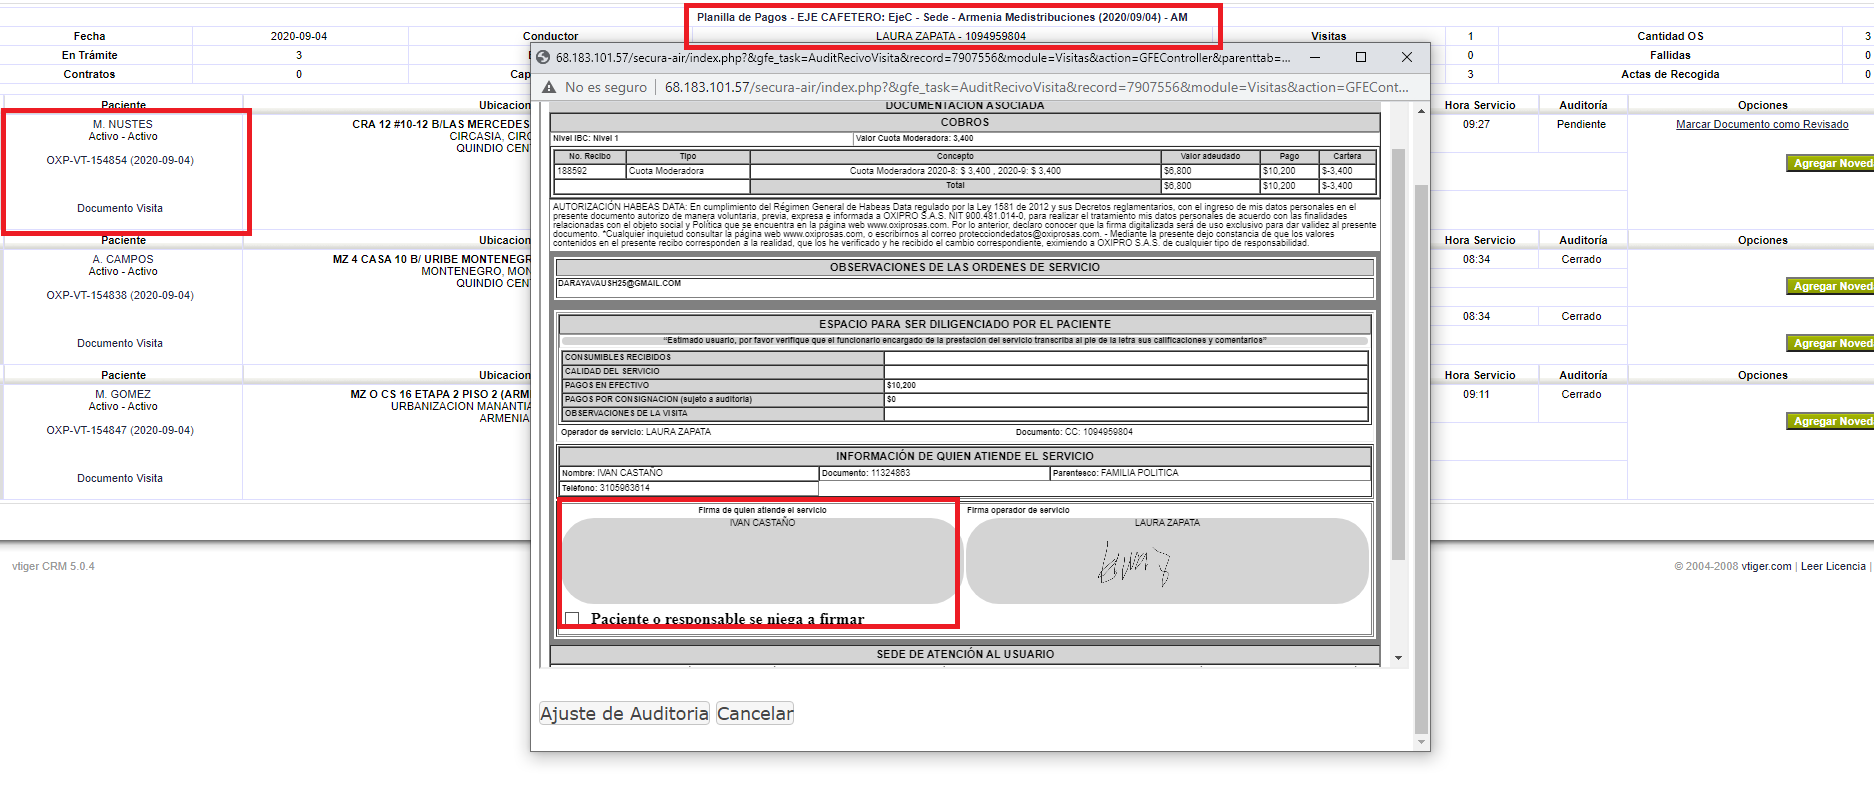The width and height of the screenshot is (1874, 786).
Task: Click the 'Ajuste de Auditoria' button
Action: (x=624, y=713)
